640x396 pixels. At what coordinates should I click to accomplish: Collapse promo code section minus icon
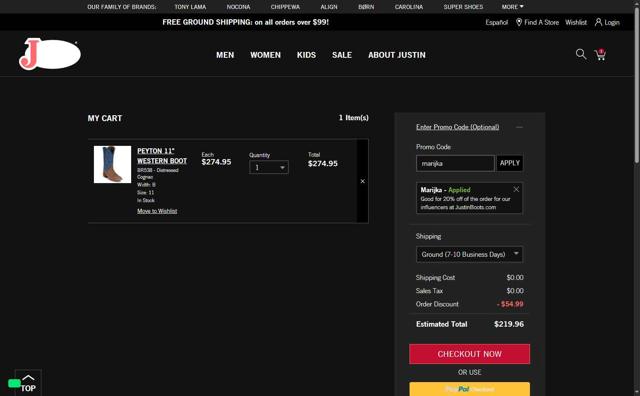pos(519,127)
